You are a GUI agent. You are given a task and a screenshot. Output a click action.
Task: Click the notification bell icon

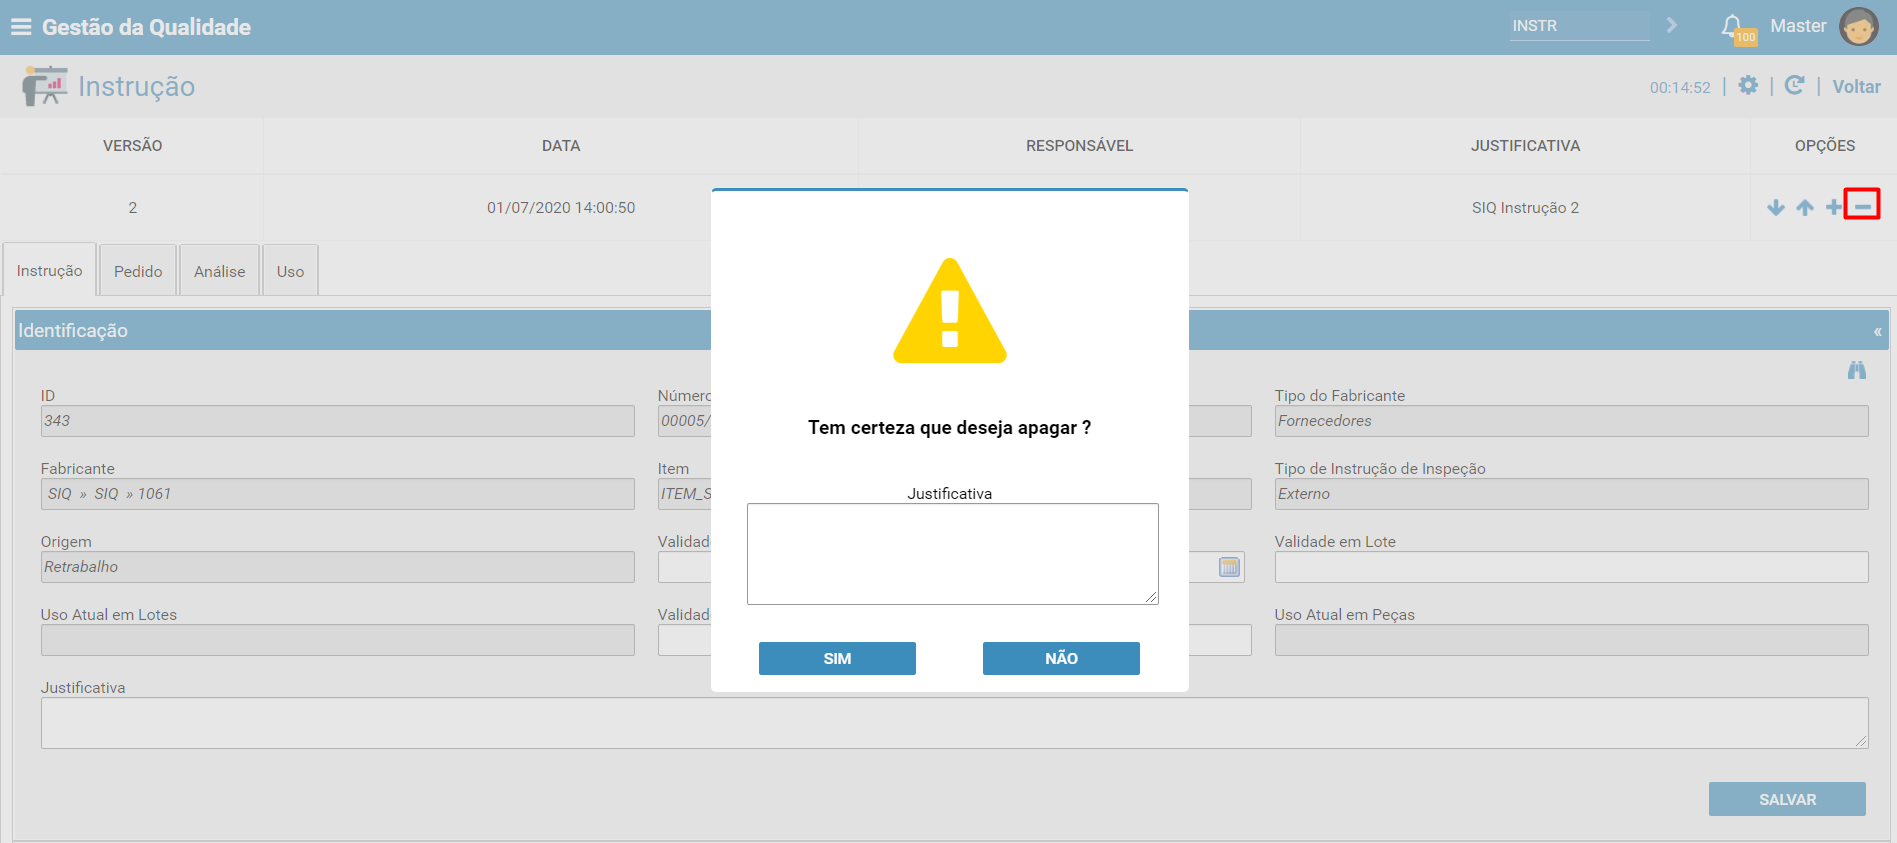coord(1731,25)
